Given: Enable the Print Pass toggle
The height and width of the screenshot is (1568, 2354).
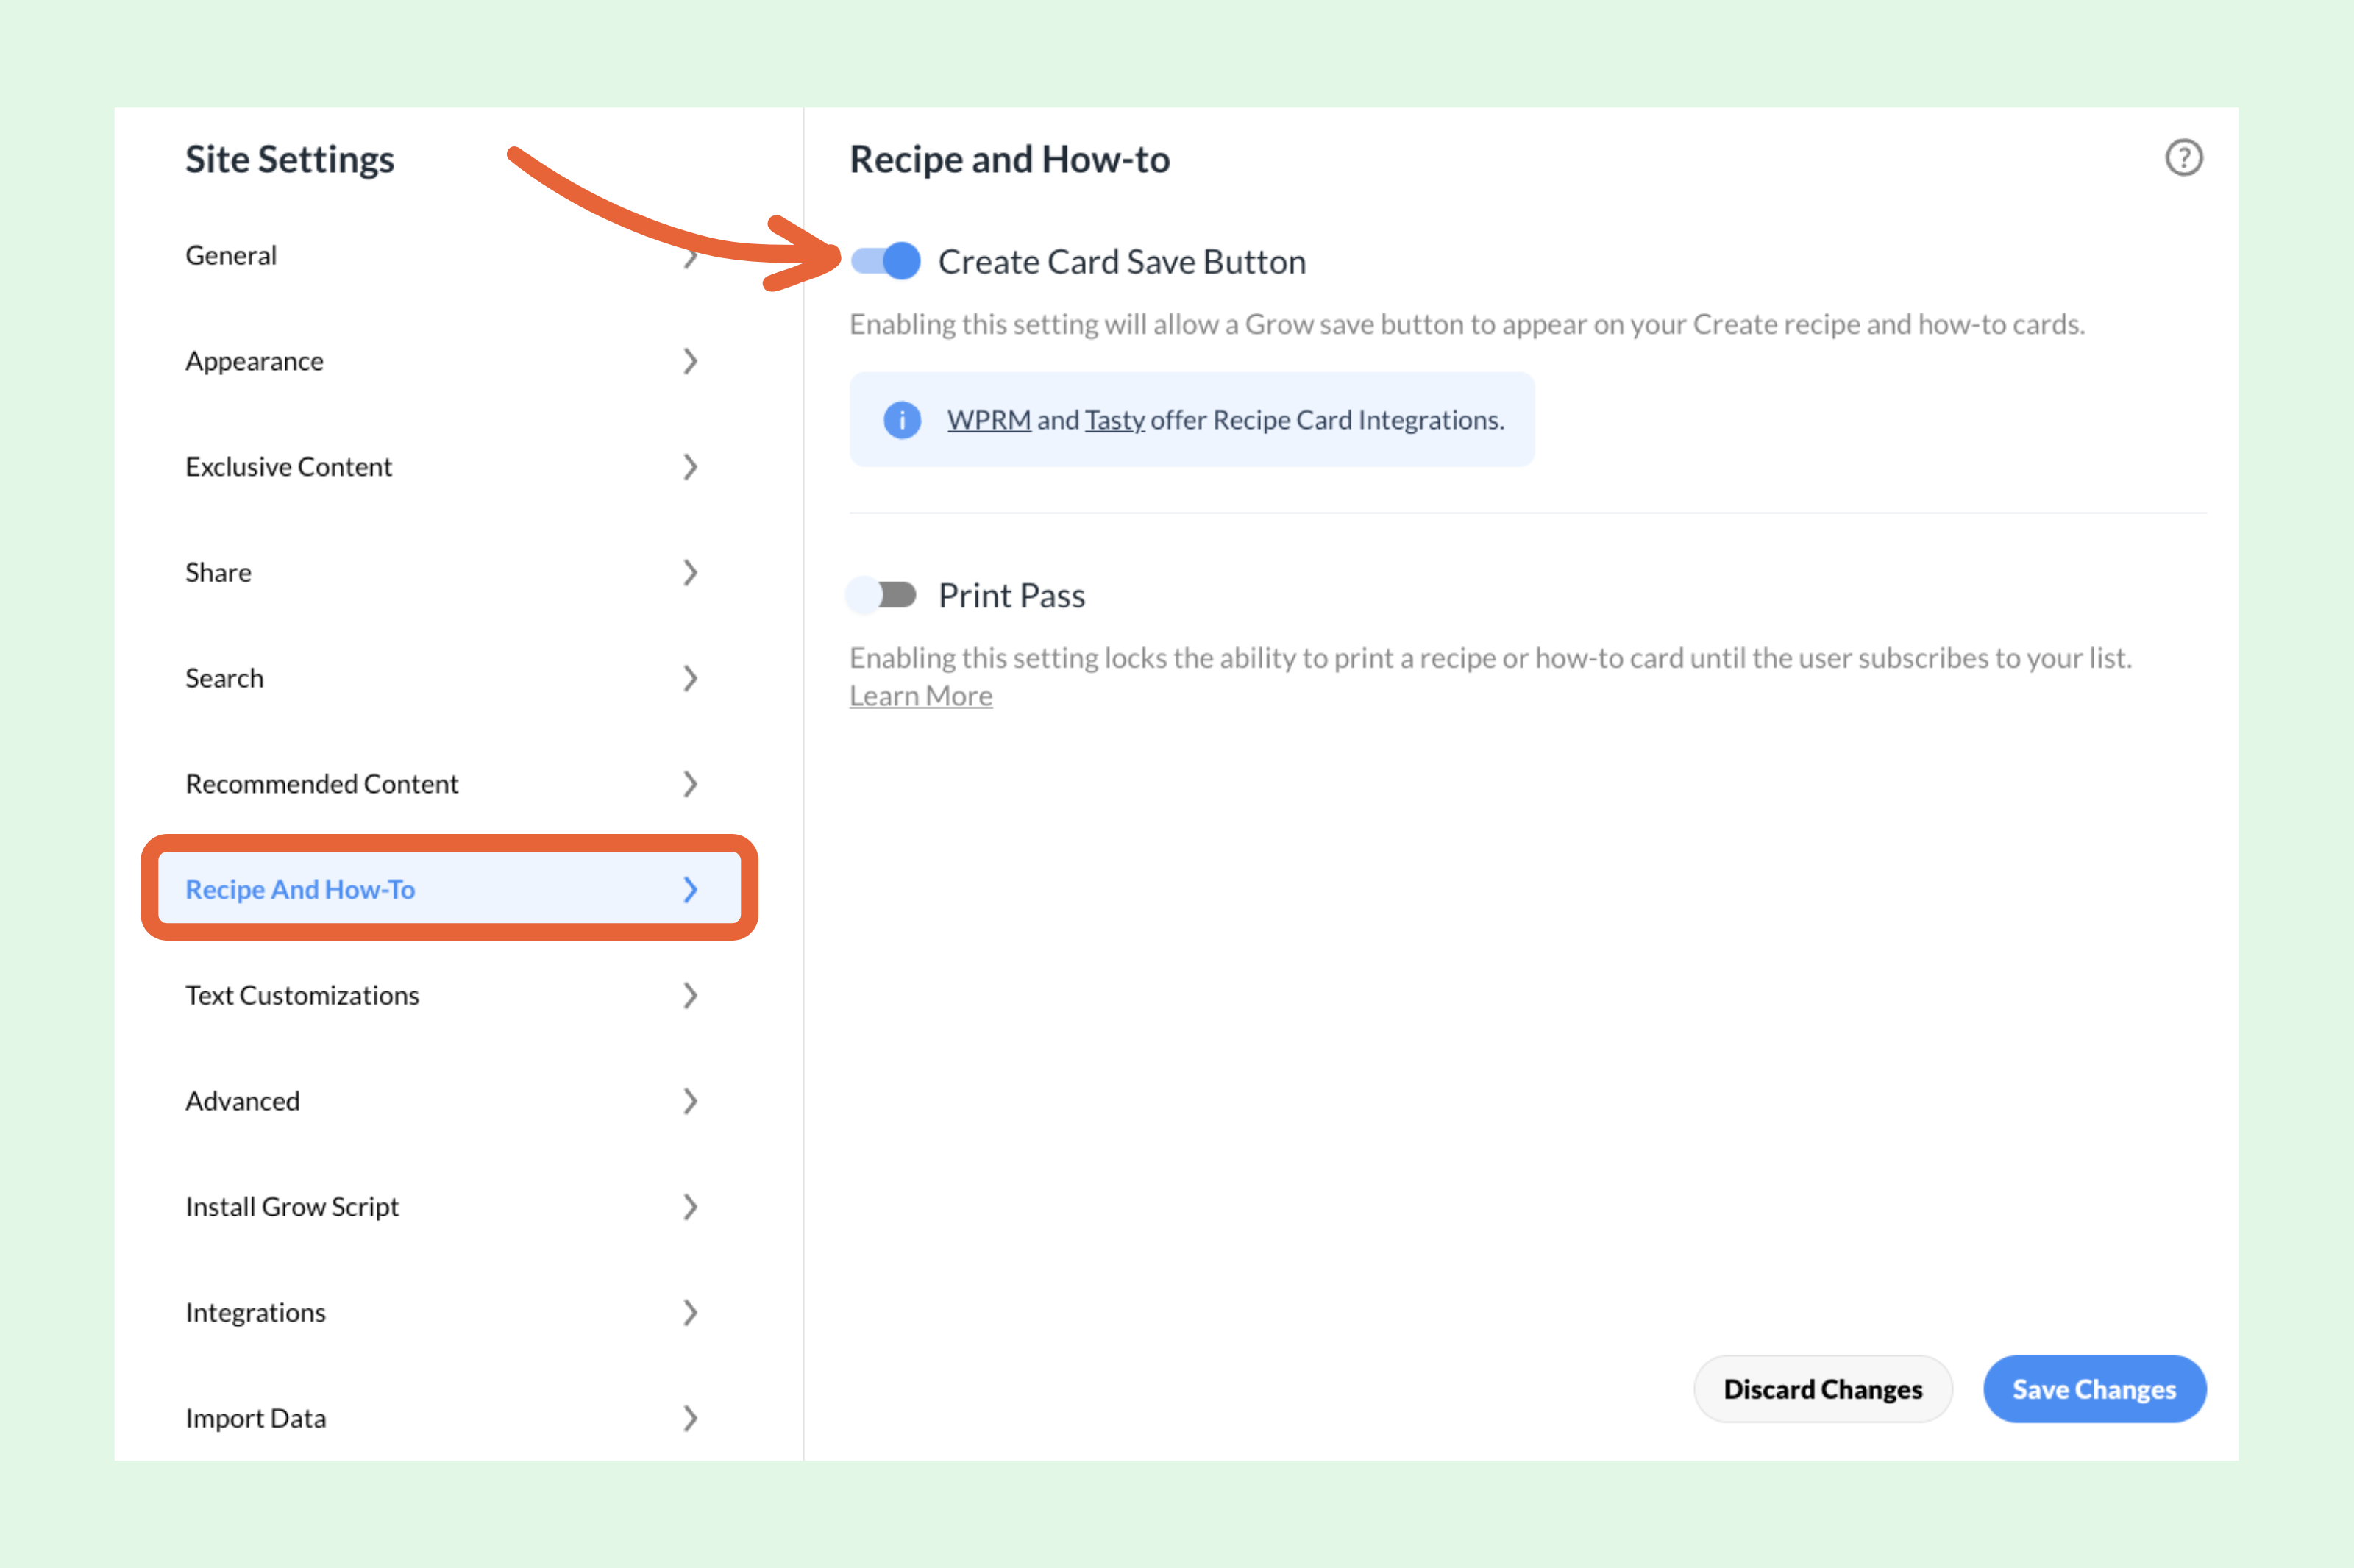Looking at the screenshot, I should click(882, 595).
